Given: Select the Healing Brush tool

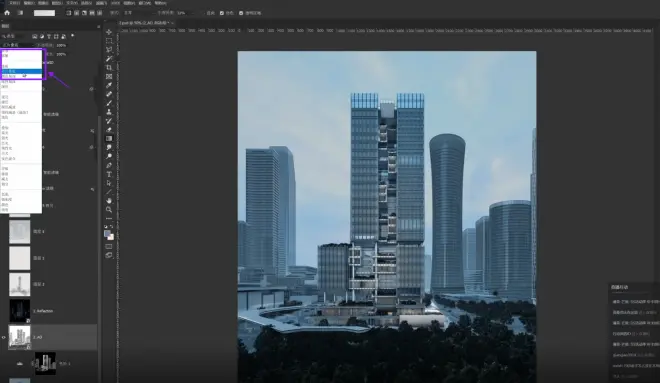Looking at the screenshot, I should click(x=109, y=94).
